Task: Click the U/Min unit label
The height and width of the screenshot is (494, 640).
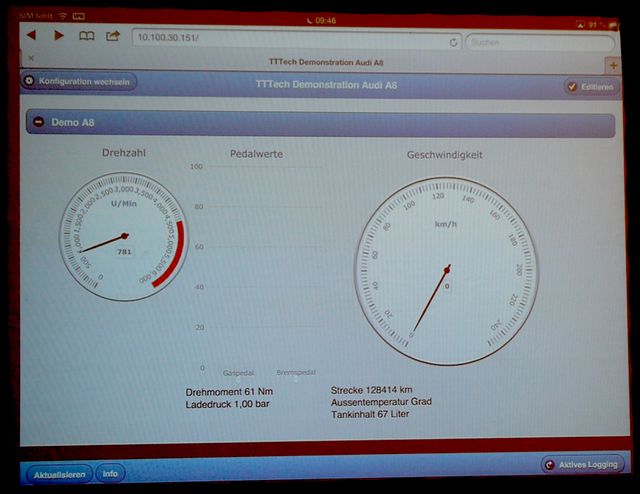Action: 124,203
